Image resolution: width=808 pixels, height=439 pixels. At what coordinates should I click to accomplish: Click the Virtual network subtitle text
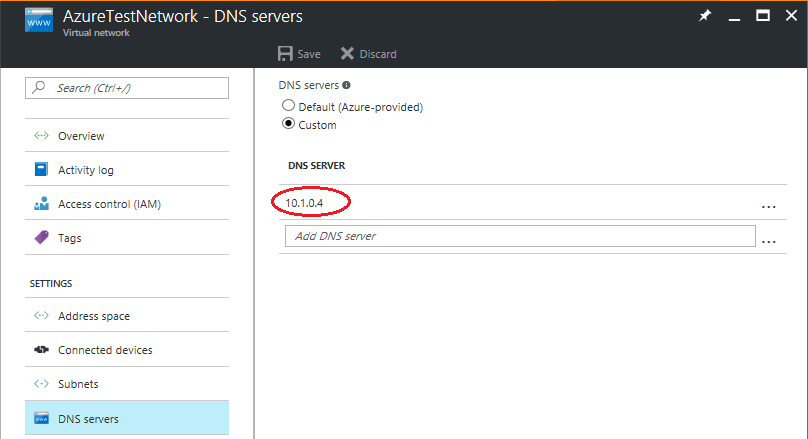pyautogui.click(x=96, y=32)
